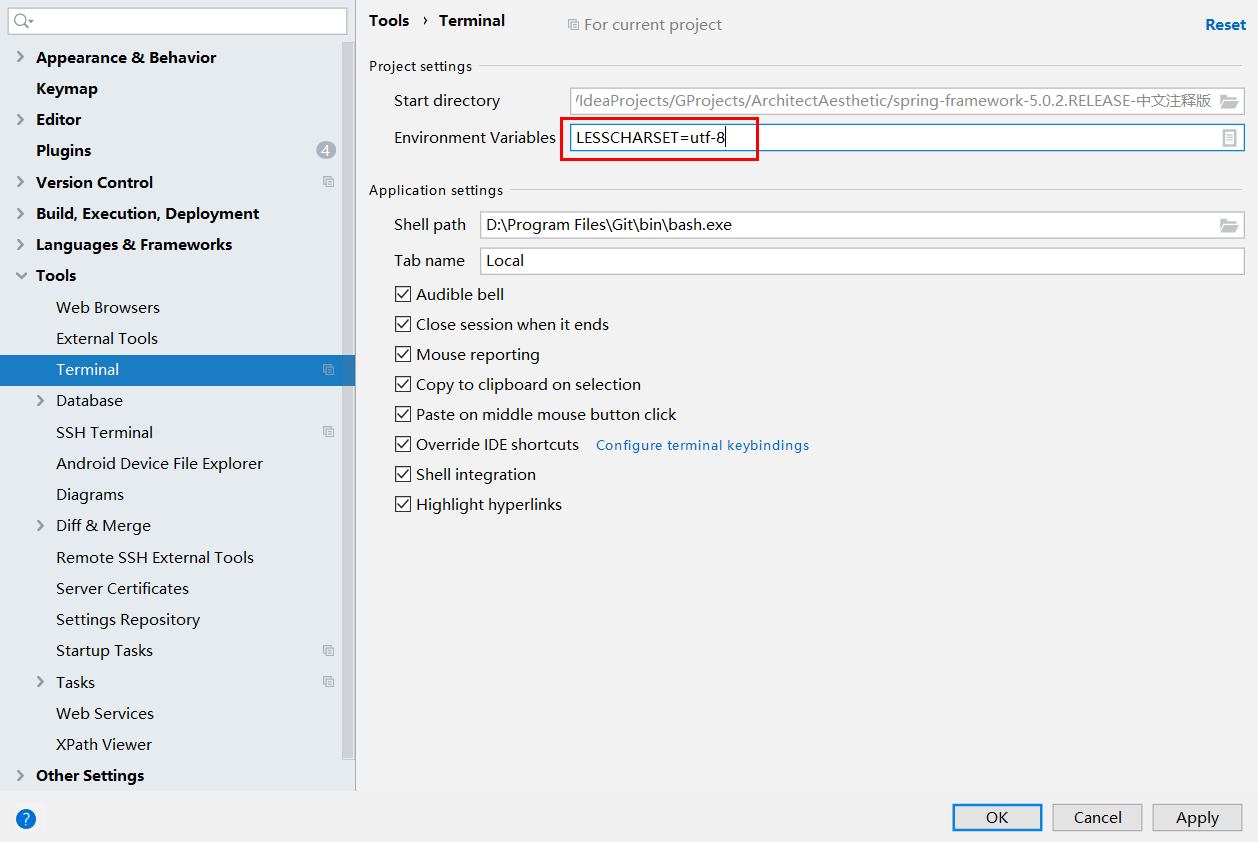Expand the Appearance & Behavior section
1258x842 pixels.
(21, 58)
